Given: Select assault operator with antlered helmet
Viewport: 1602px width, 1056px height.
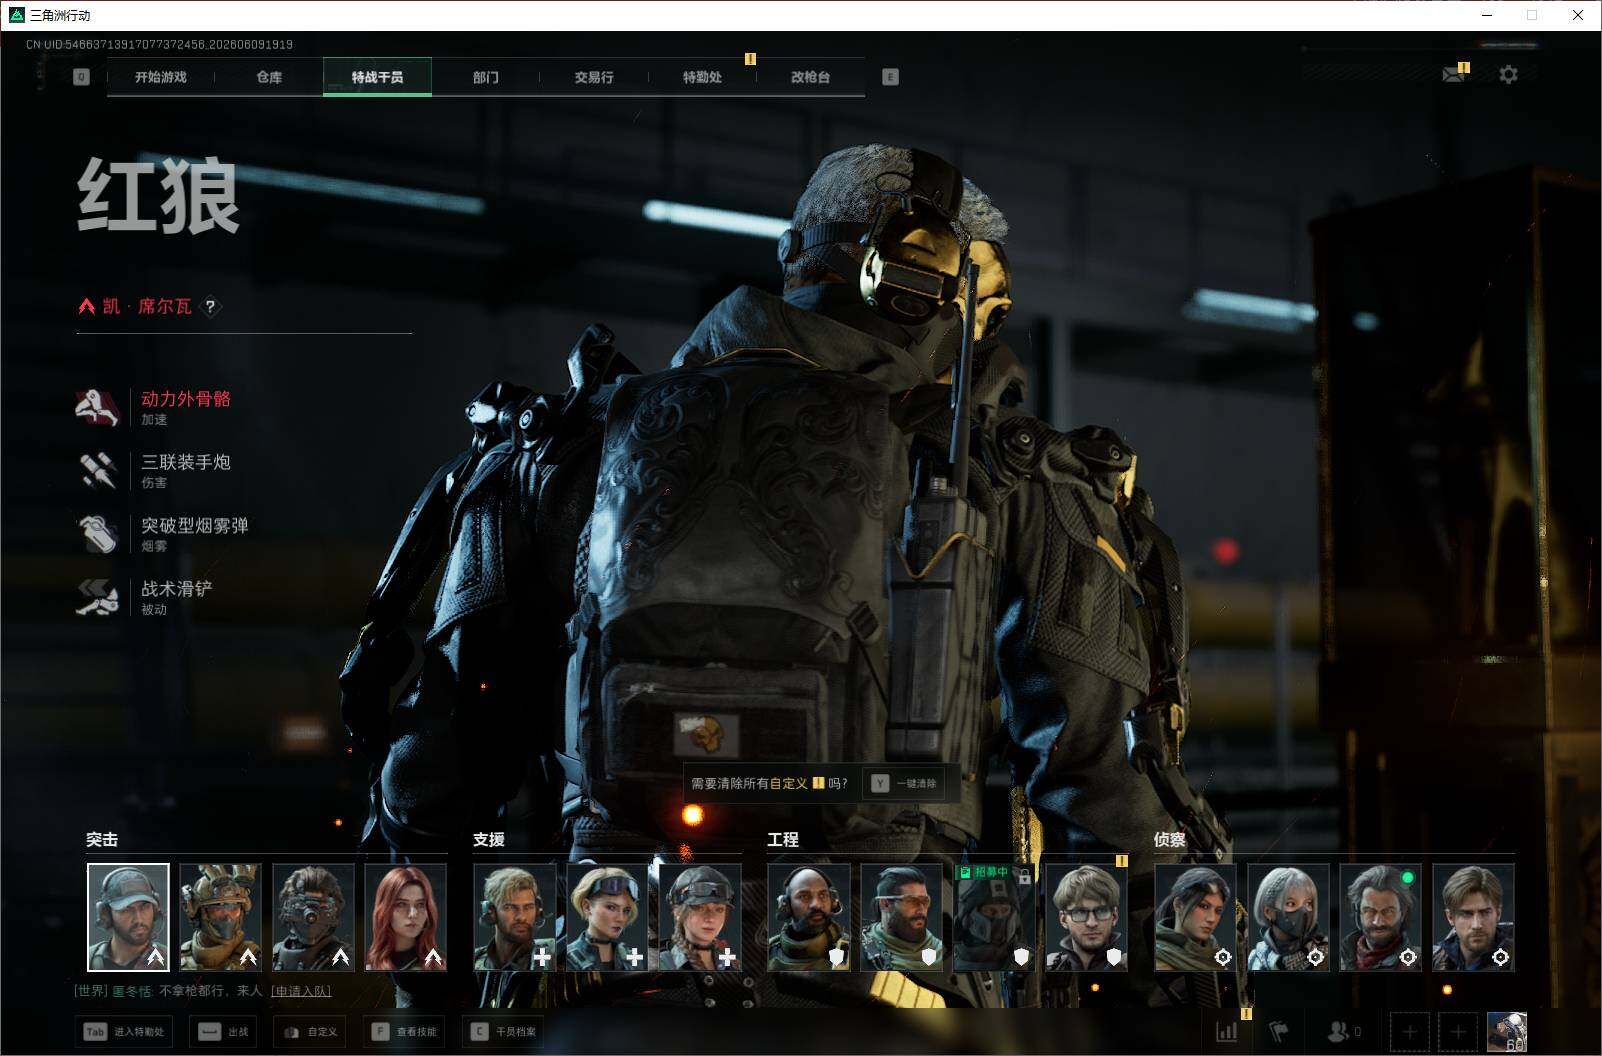Looking at the screenshot, I should tap(220, 917).
